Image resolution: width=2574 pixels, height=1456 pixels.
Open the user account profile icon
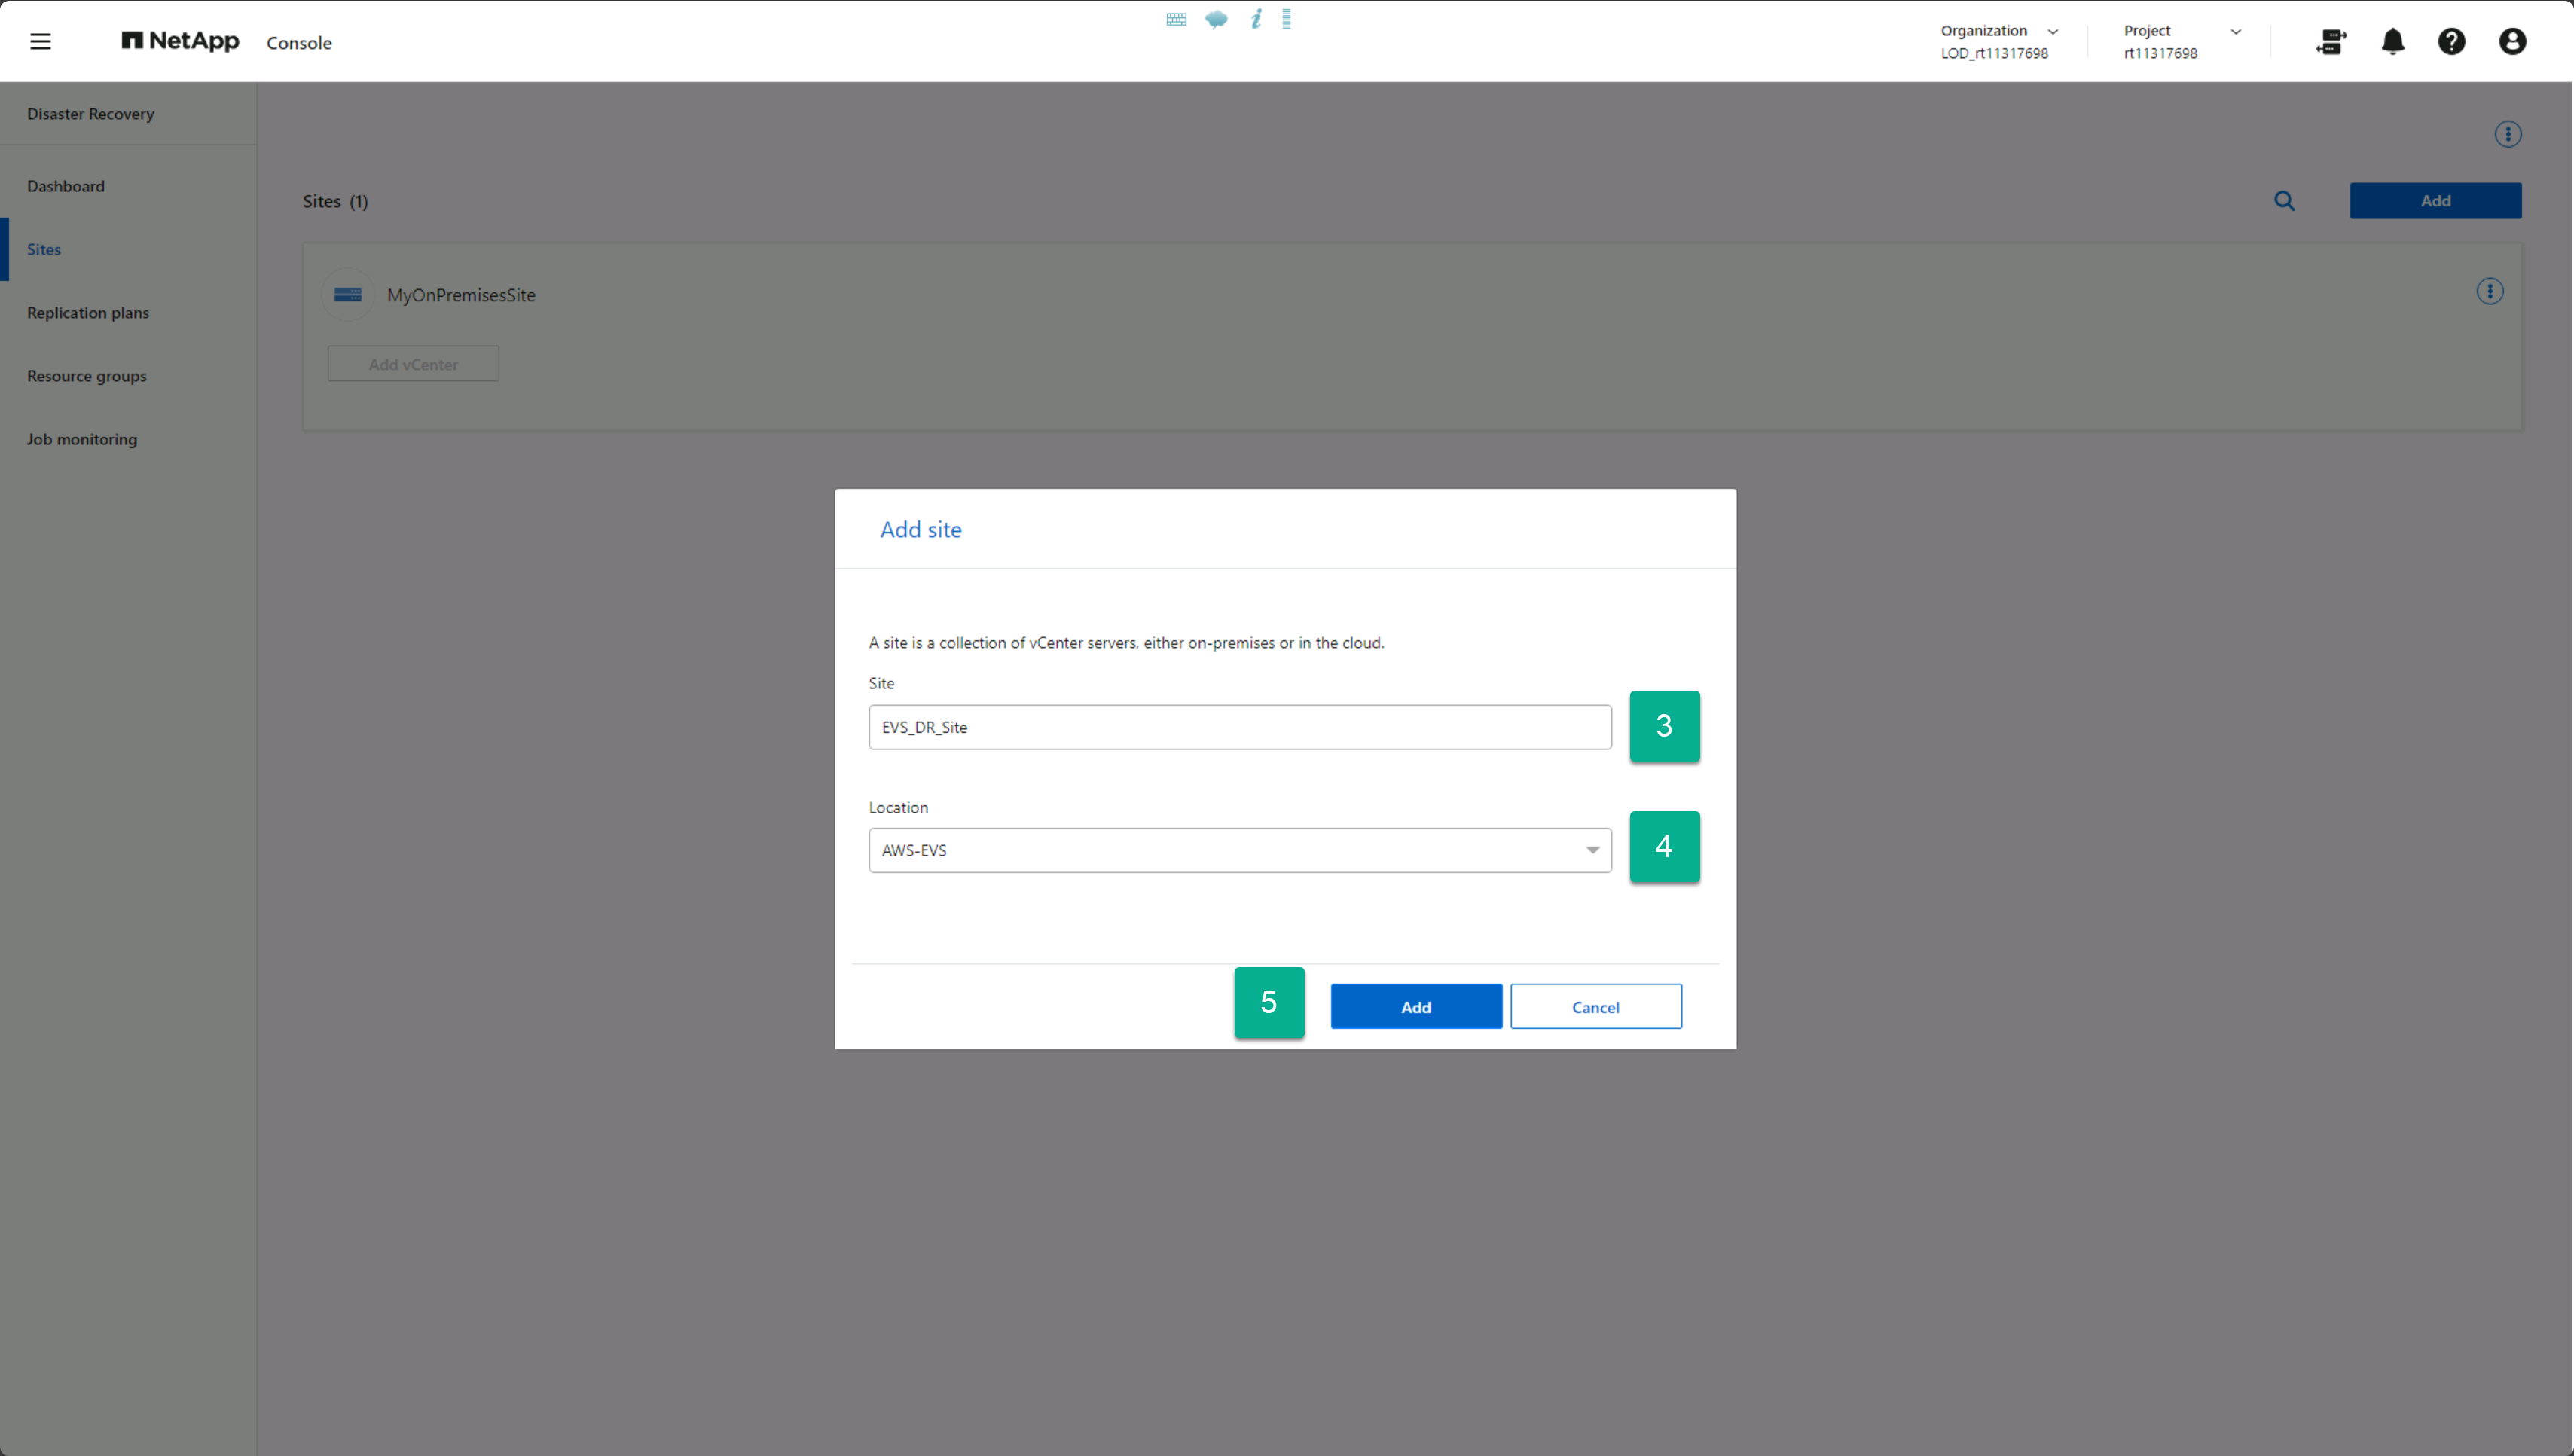coord(2512,41)
